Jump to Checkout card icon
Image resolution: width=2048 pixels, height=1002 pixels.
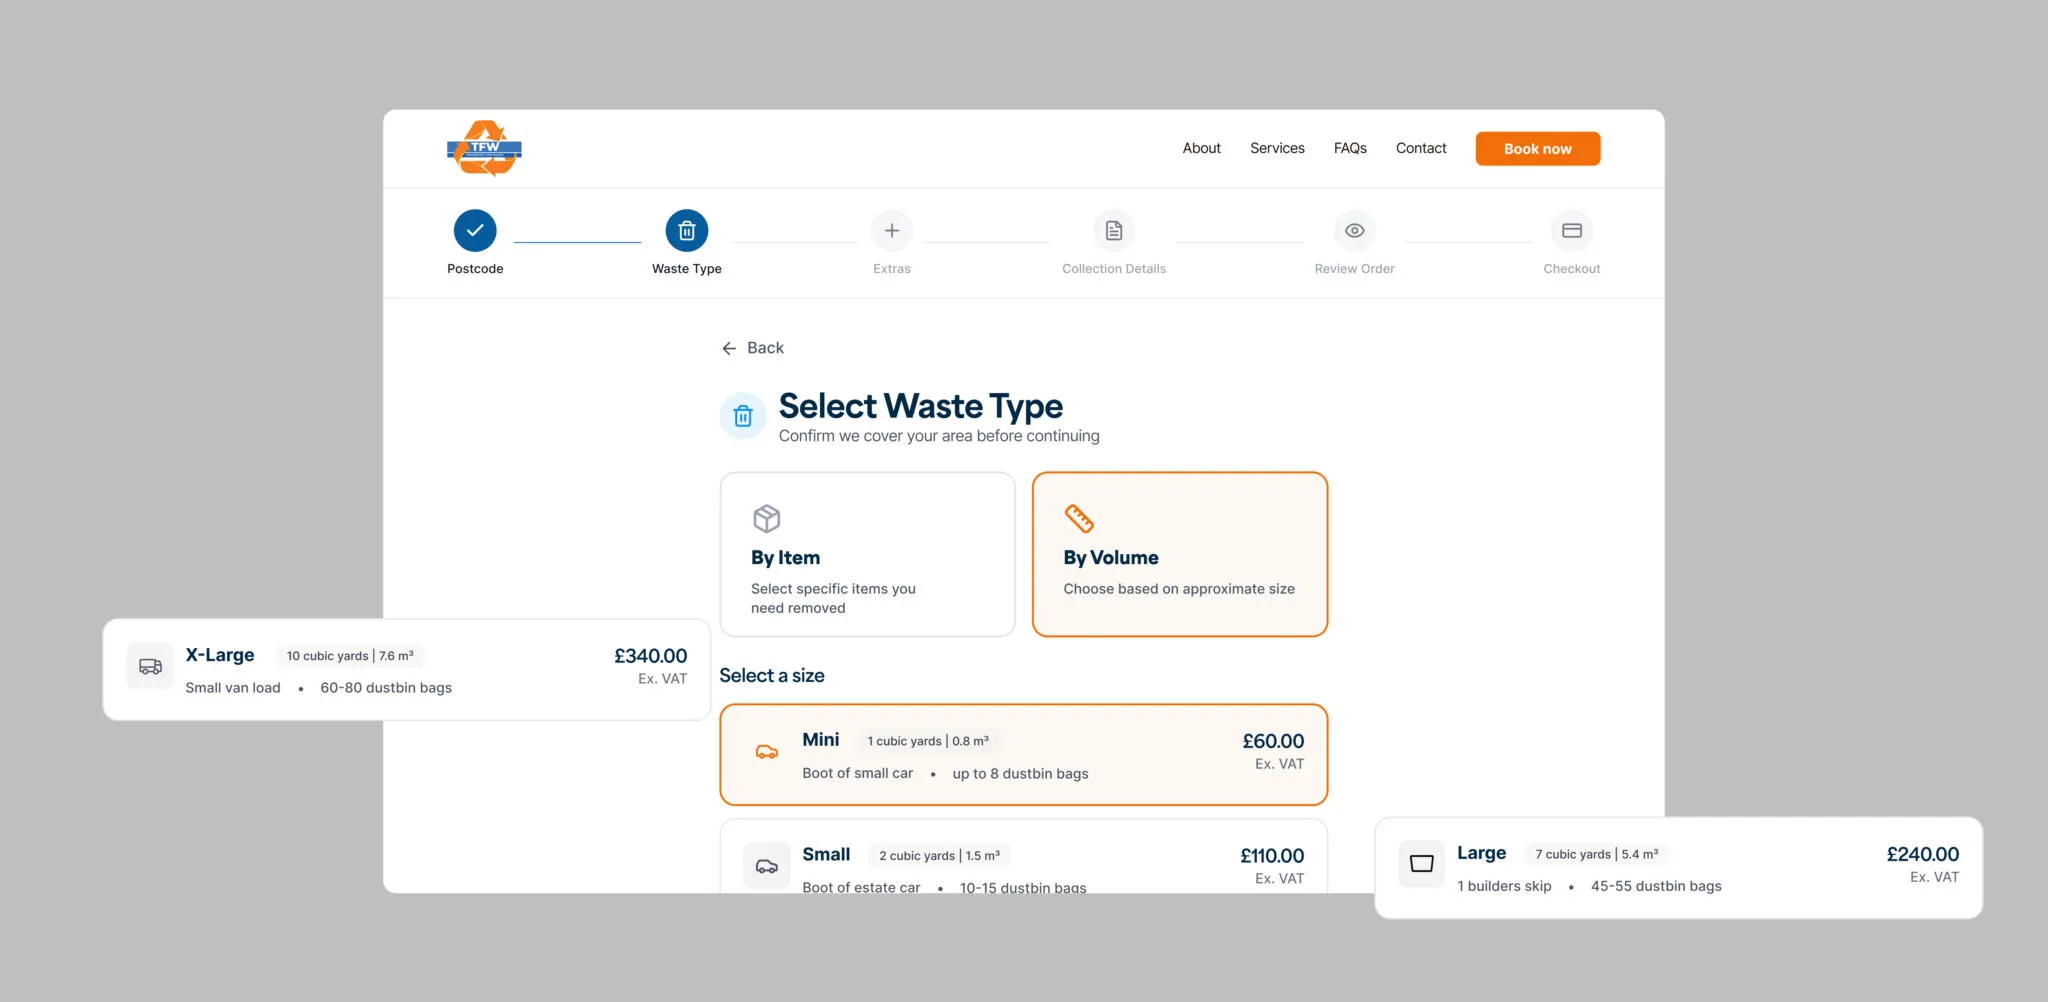(x=1572, y=231)
